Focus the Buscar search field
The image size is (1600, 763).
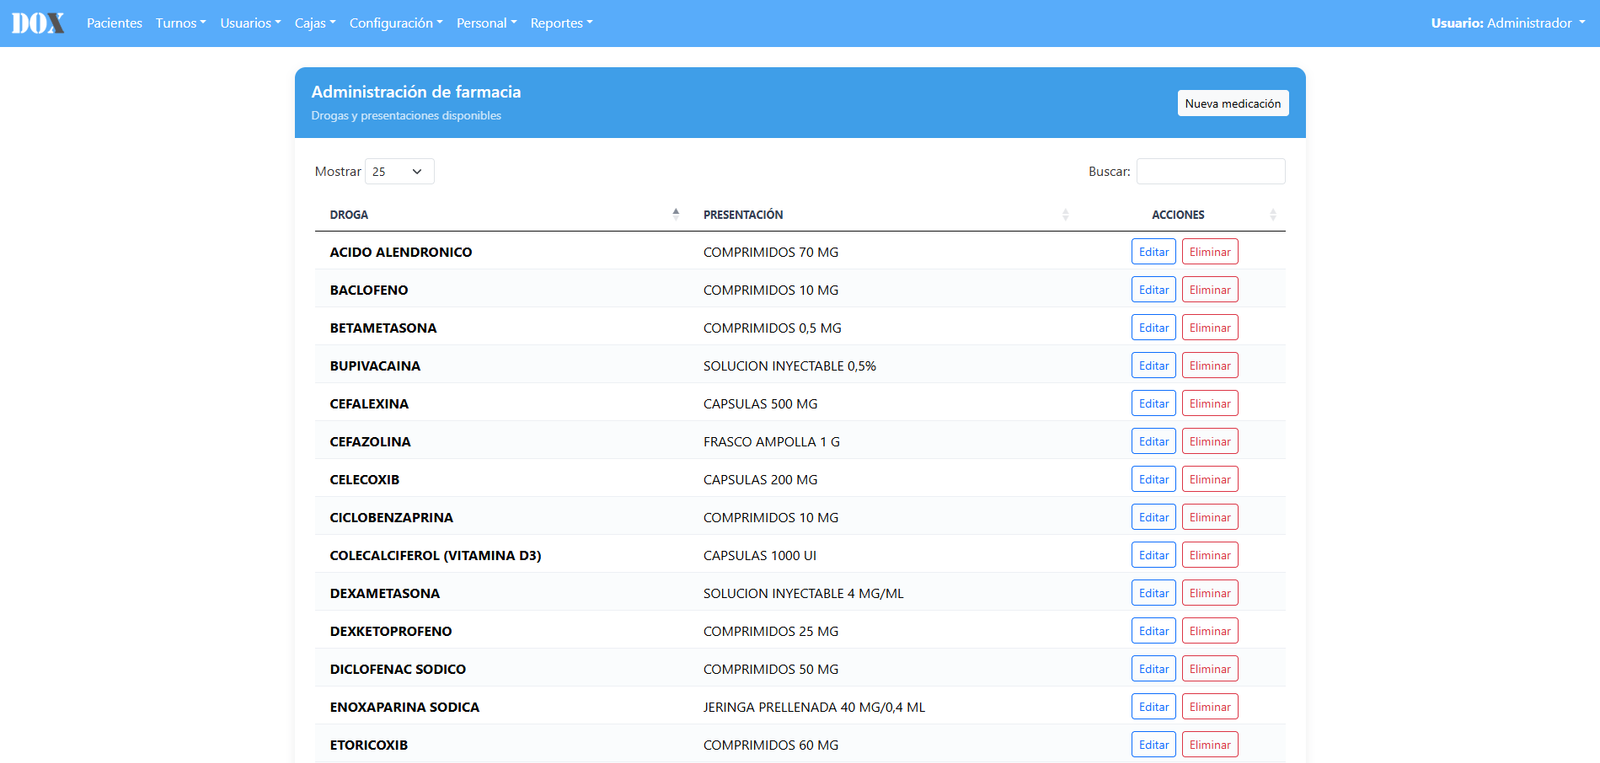click(1211, 172)
